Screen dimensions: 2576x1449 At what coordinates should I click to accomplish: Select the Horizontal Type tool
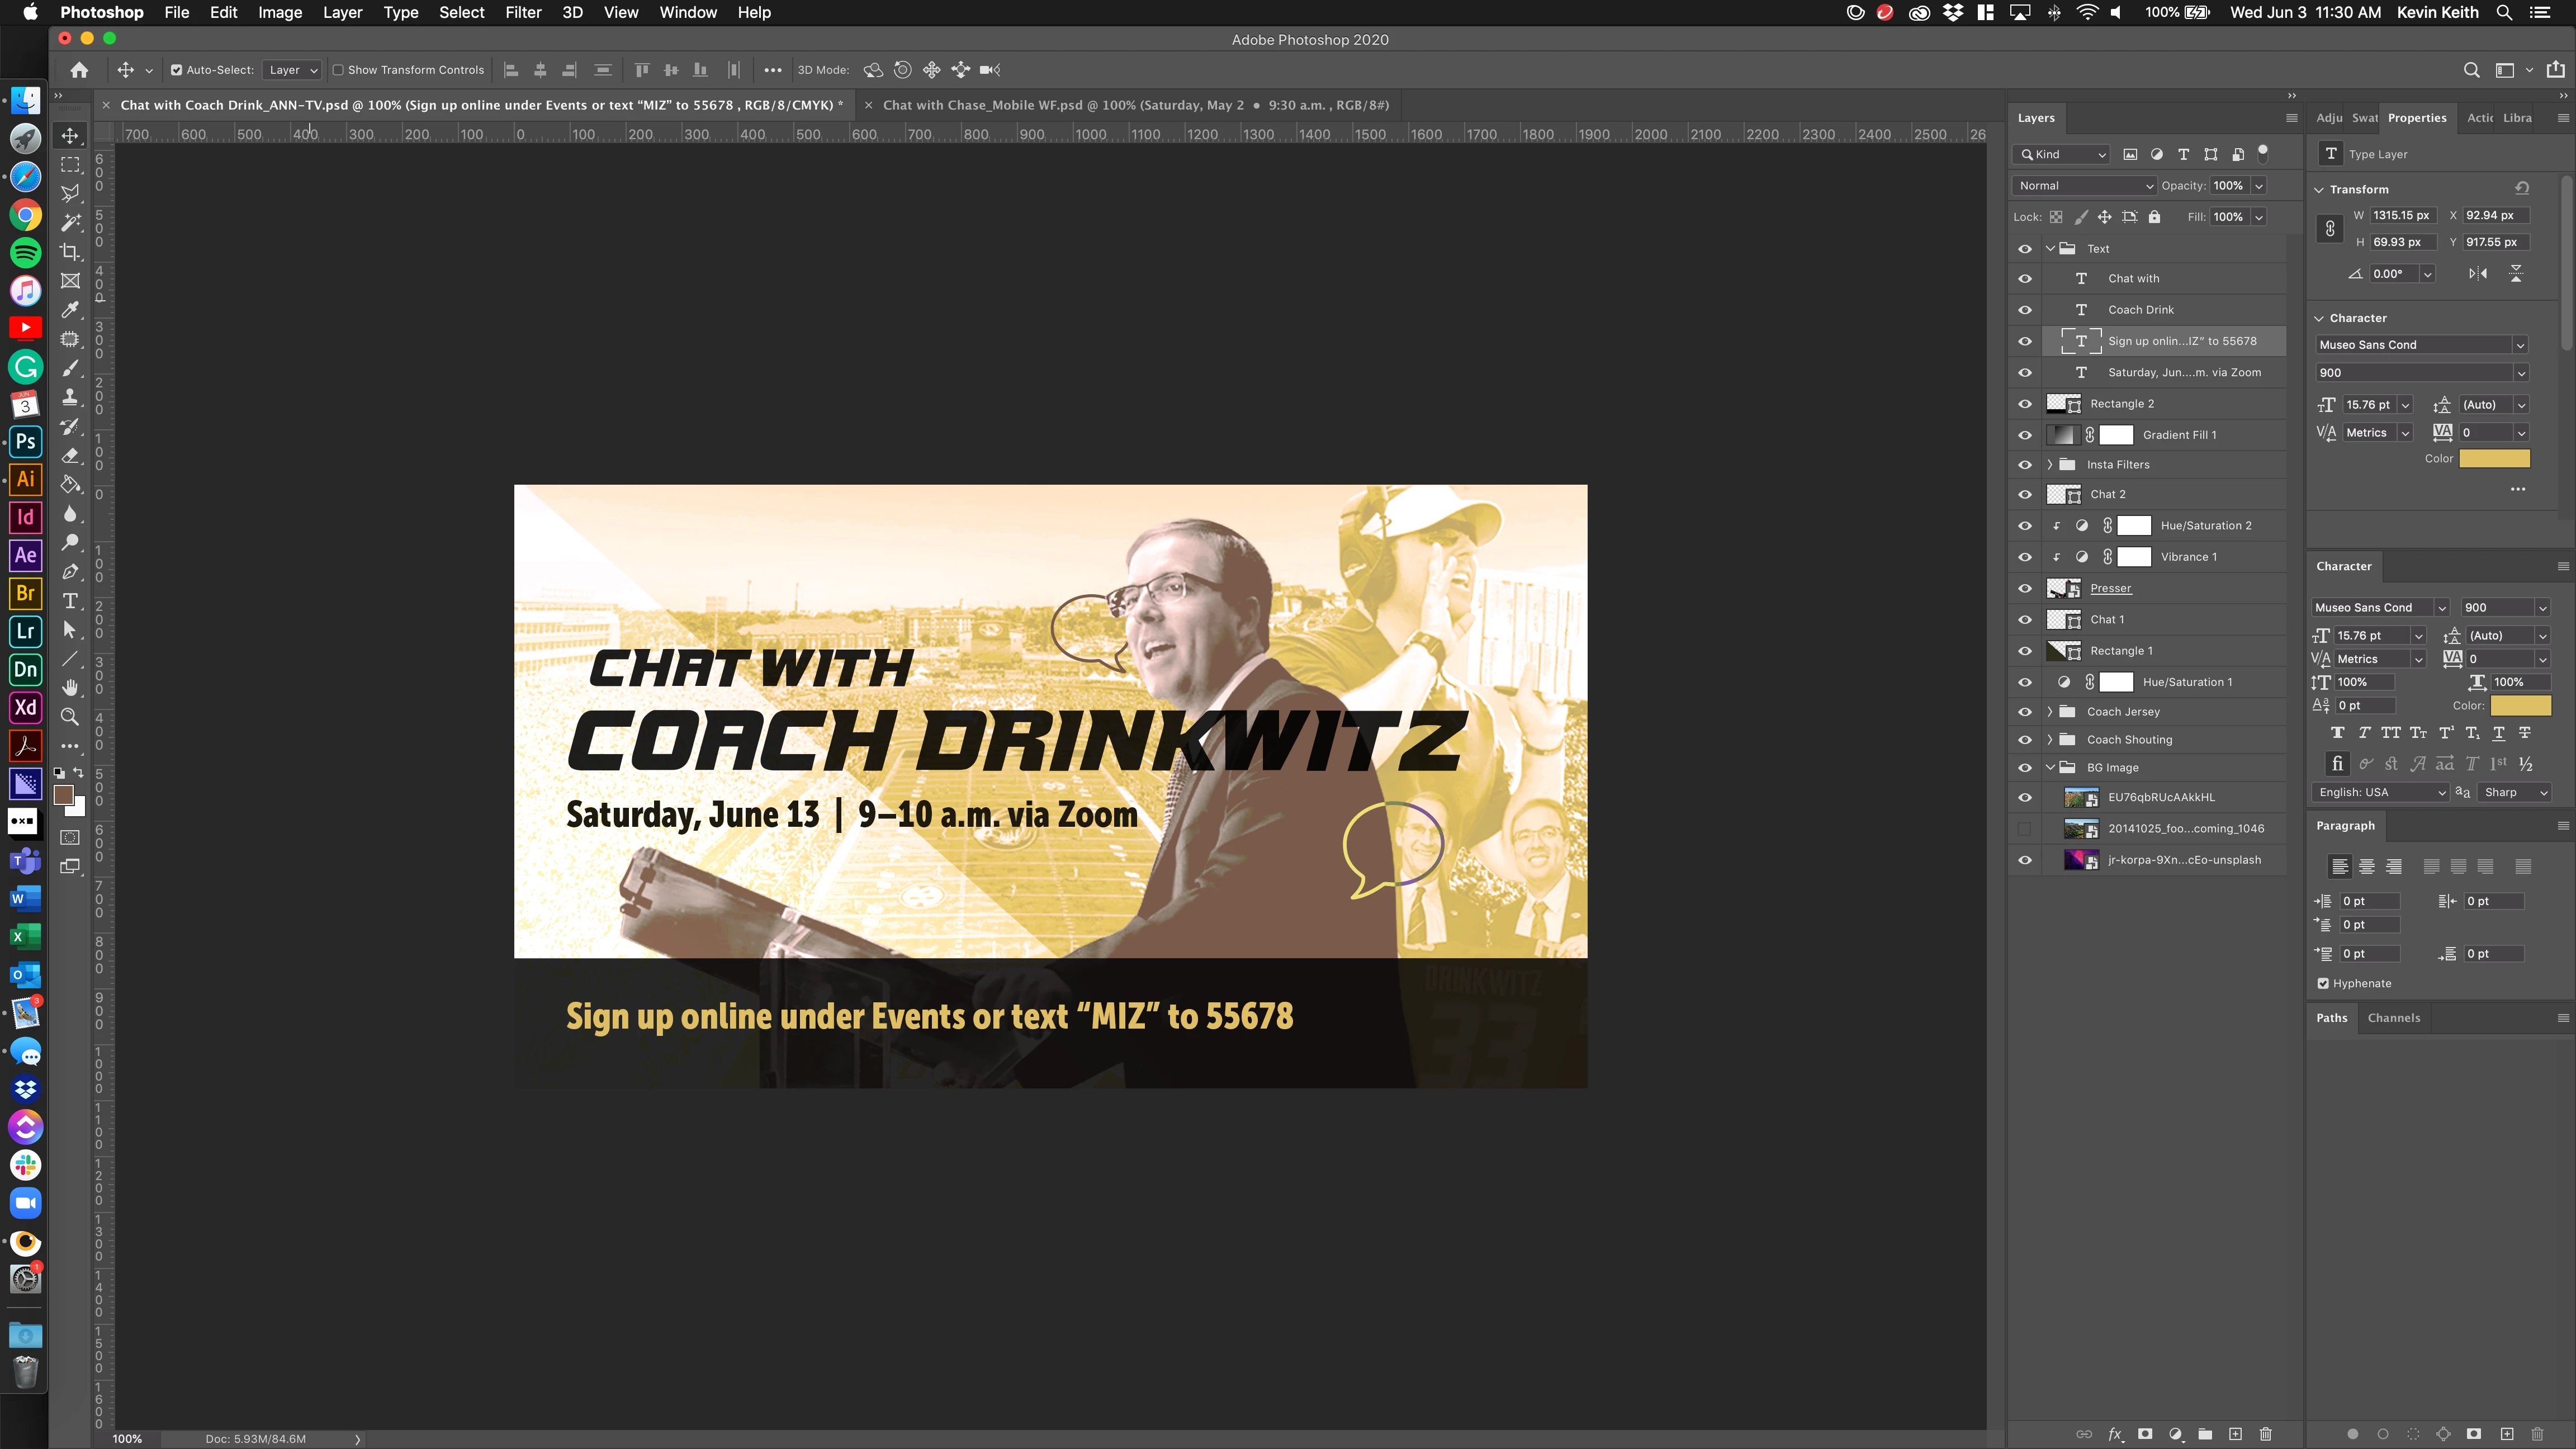click(70, 600)
